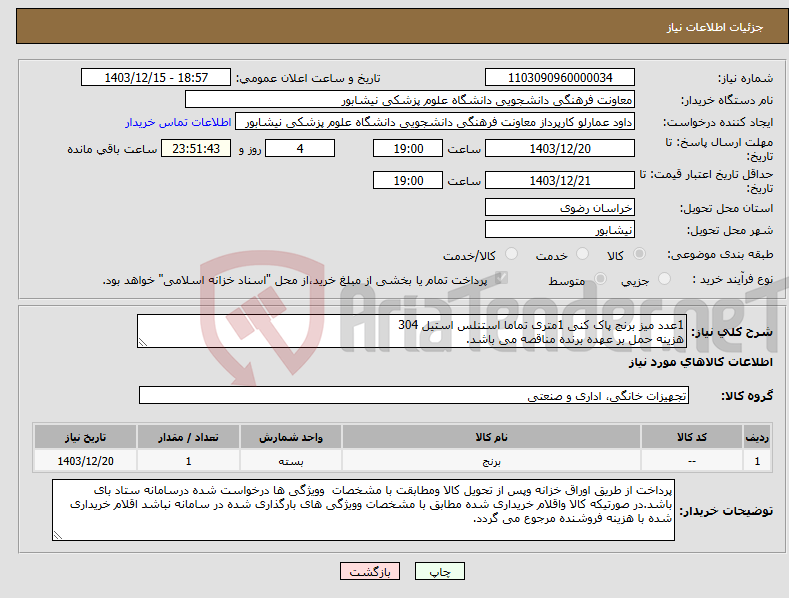This screenshot has height=598, width=789.
Task: Toggle the Islamic treasury payment checkbox
Action: point(501,278)
